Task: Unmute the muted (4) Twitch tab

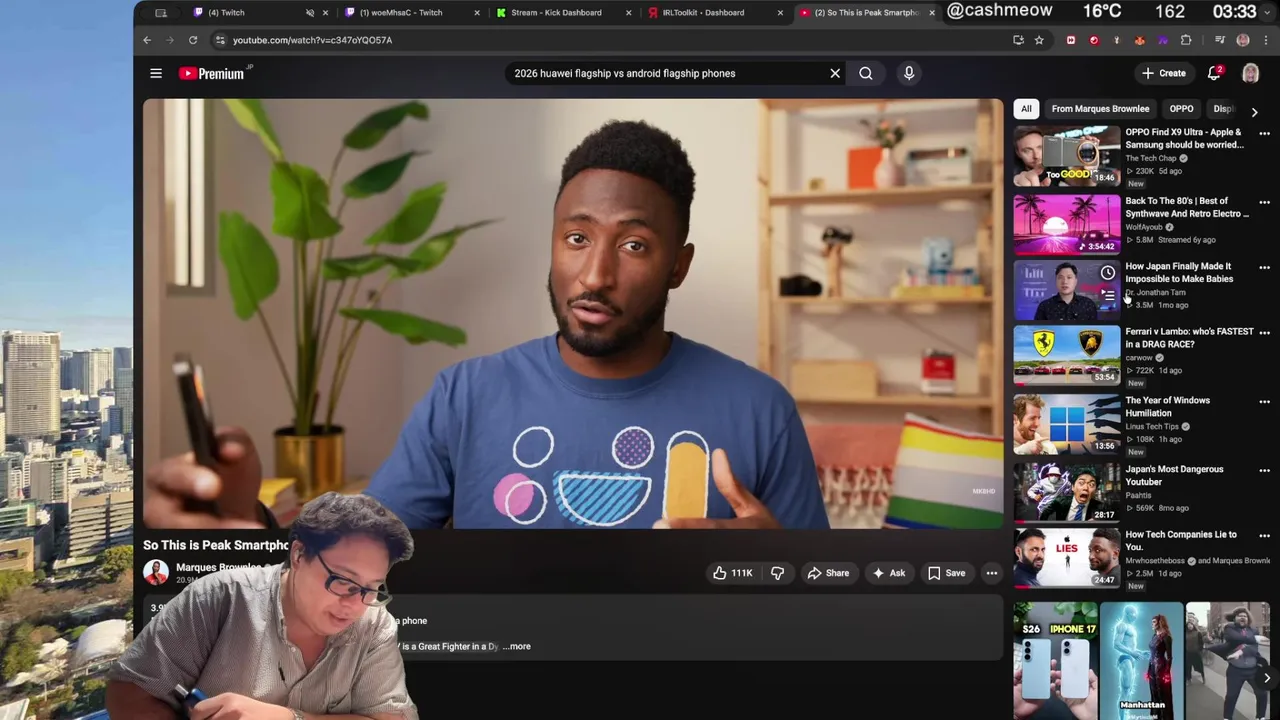Action: coord(310,13)
